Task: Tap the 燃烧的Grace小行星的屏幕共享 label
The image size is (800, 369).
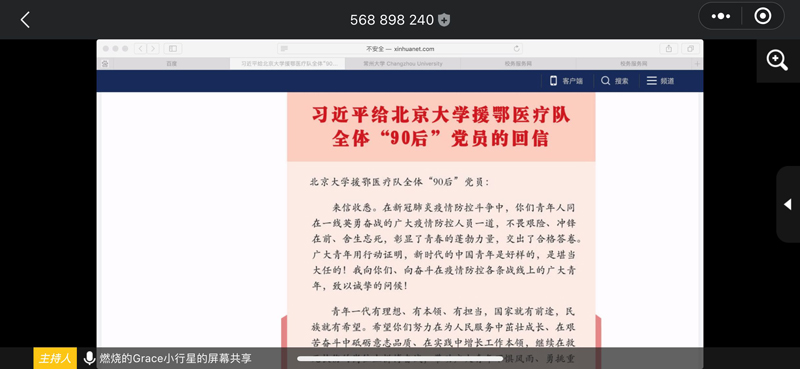Action: pos(175,358)
